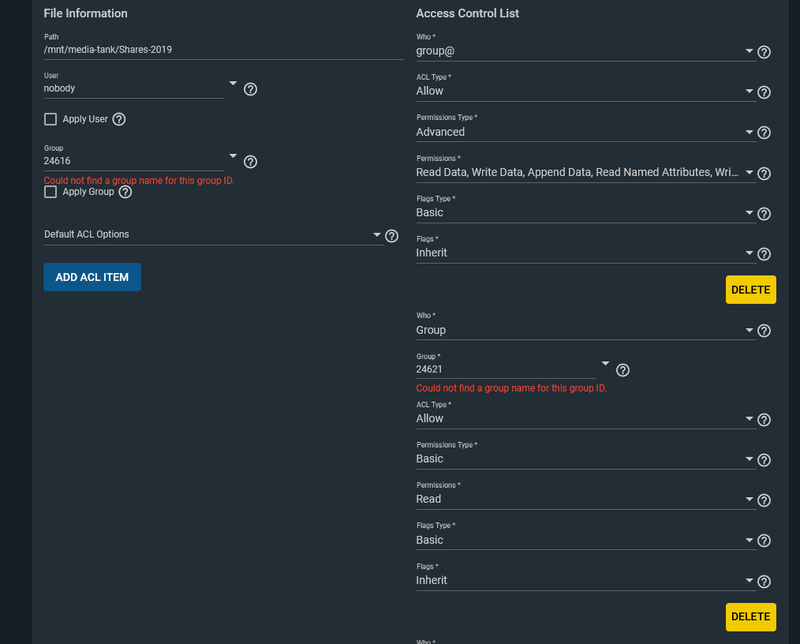The height and width of the screenshot is (644, 800).
Task: Delete the Group 24621 ACL entry
Action: [750, 617]
